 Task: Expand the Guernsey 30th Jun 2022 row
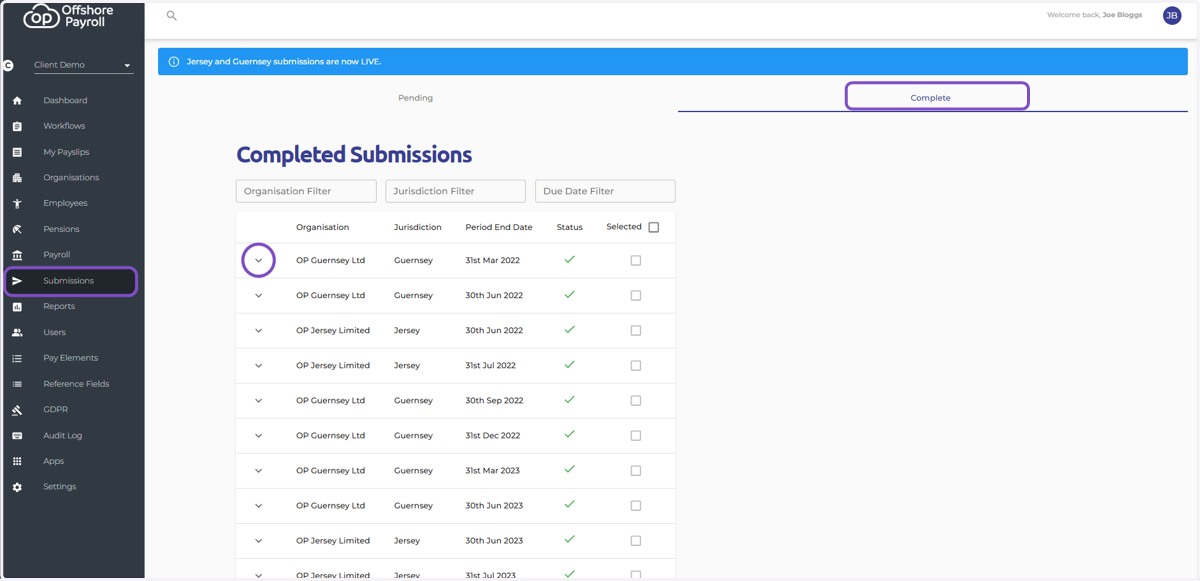(x=259, y=296)
